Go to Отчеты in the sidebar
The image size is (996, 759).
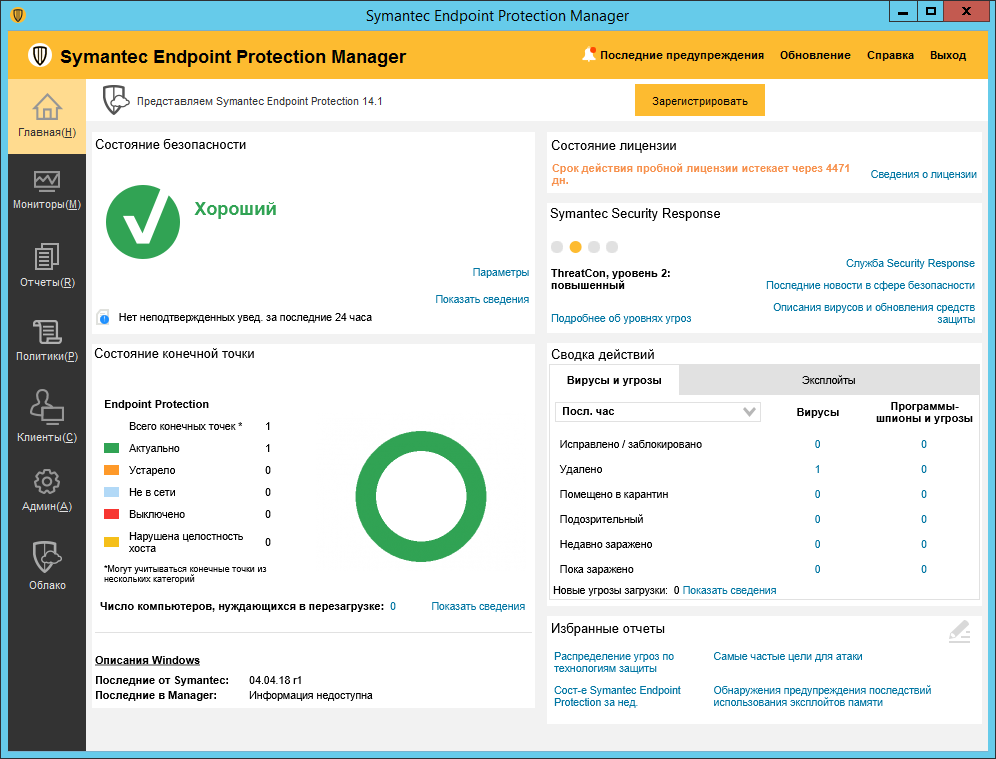coord(47,265)
